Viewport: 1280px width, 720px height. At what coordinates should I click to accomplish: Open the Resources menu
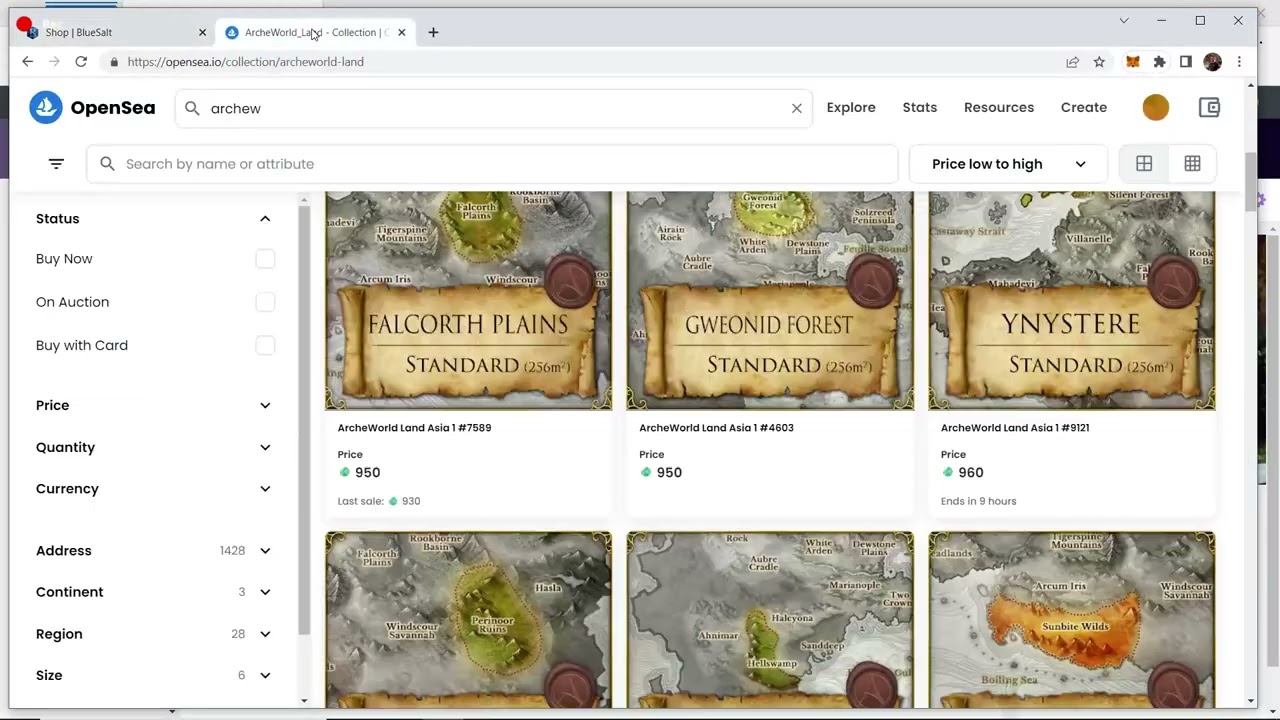click(999, 107)
